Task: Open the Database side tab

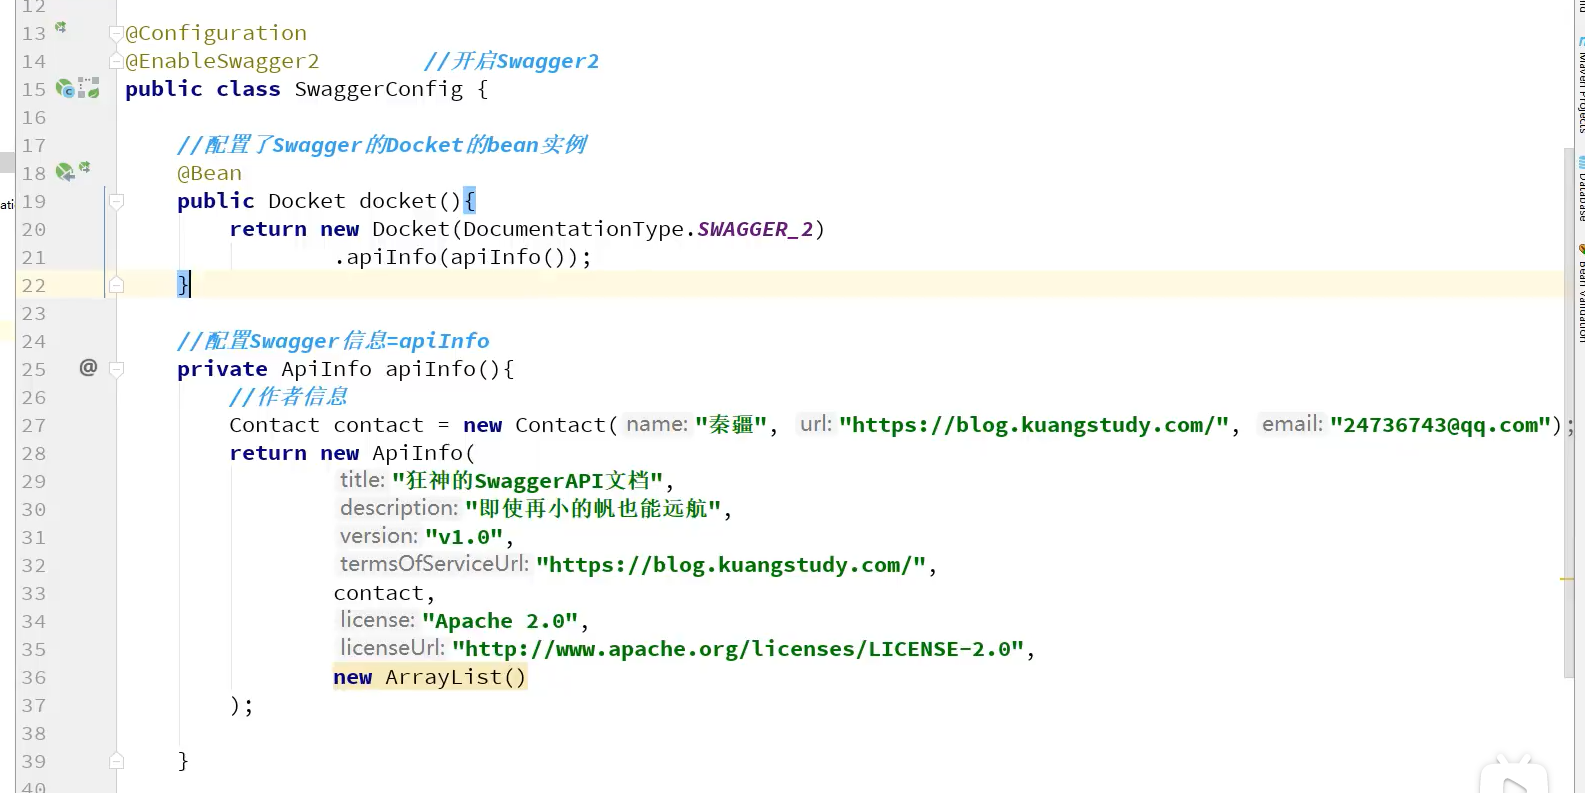Action: 1580,188
